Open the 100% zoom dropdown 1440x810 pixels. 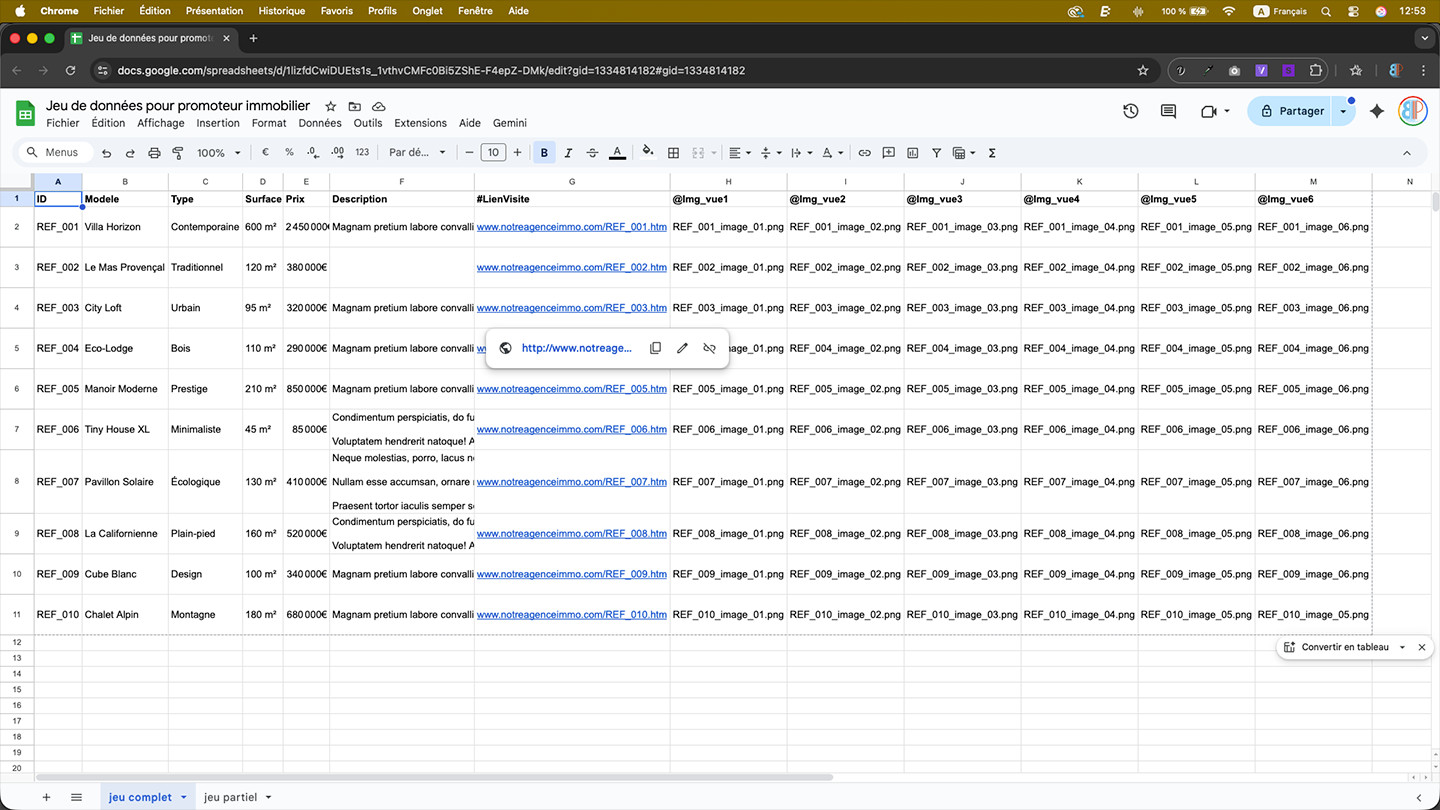coord(218,153)
